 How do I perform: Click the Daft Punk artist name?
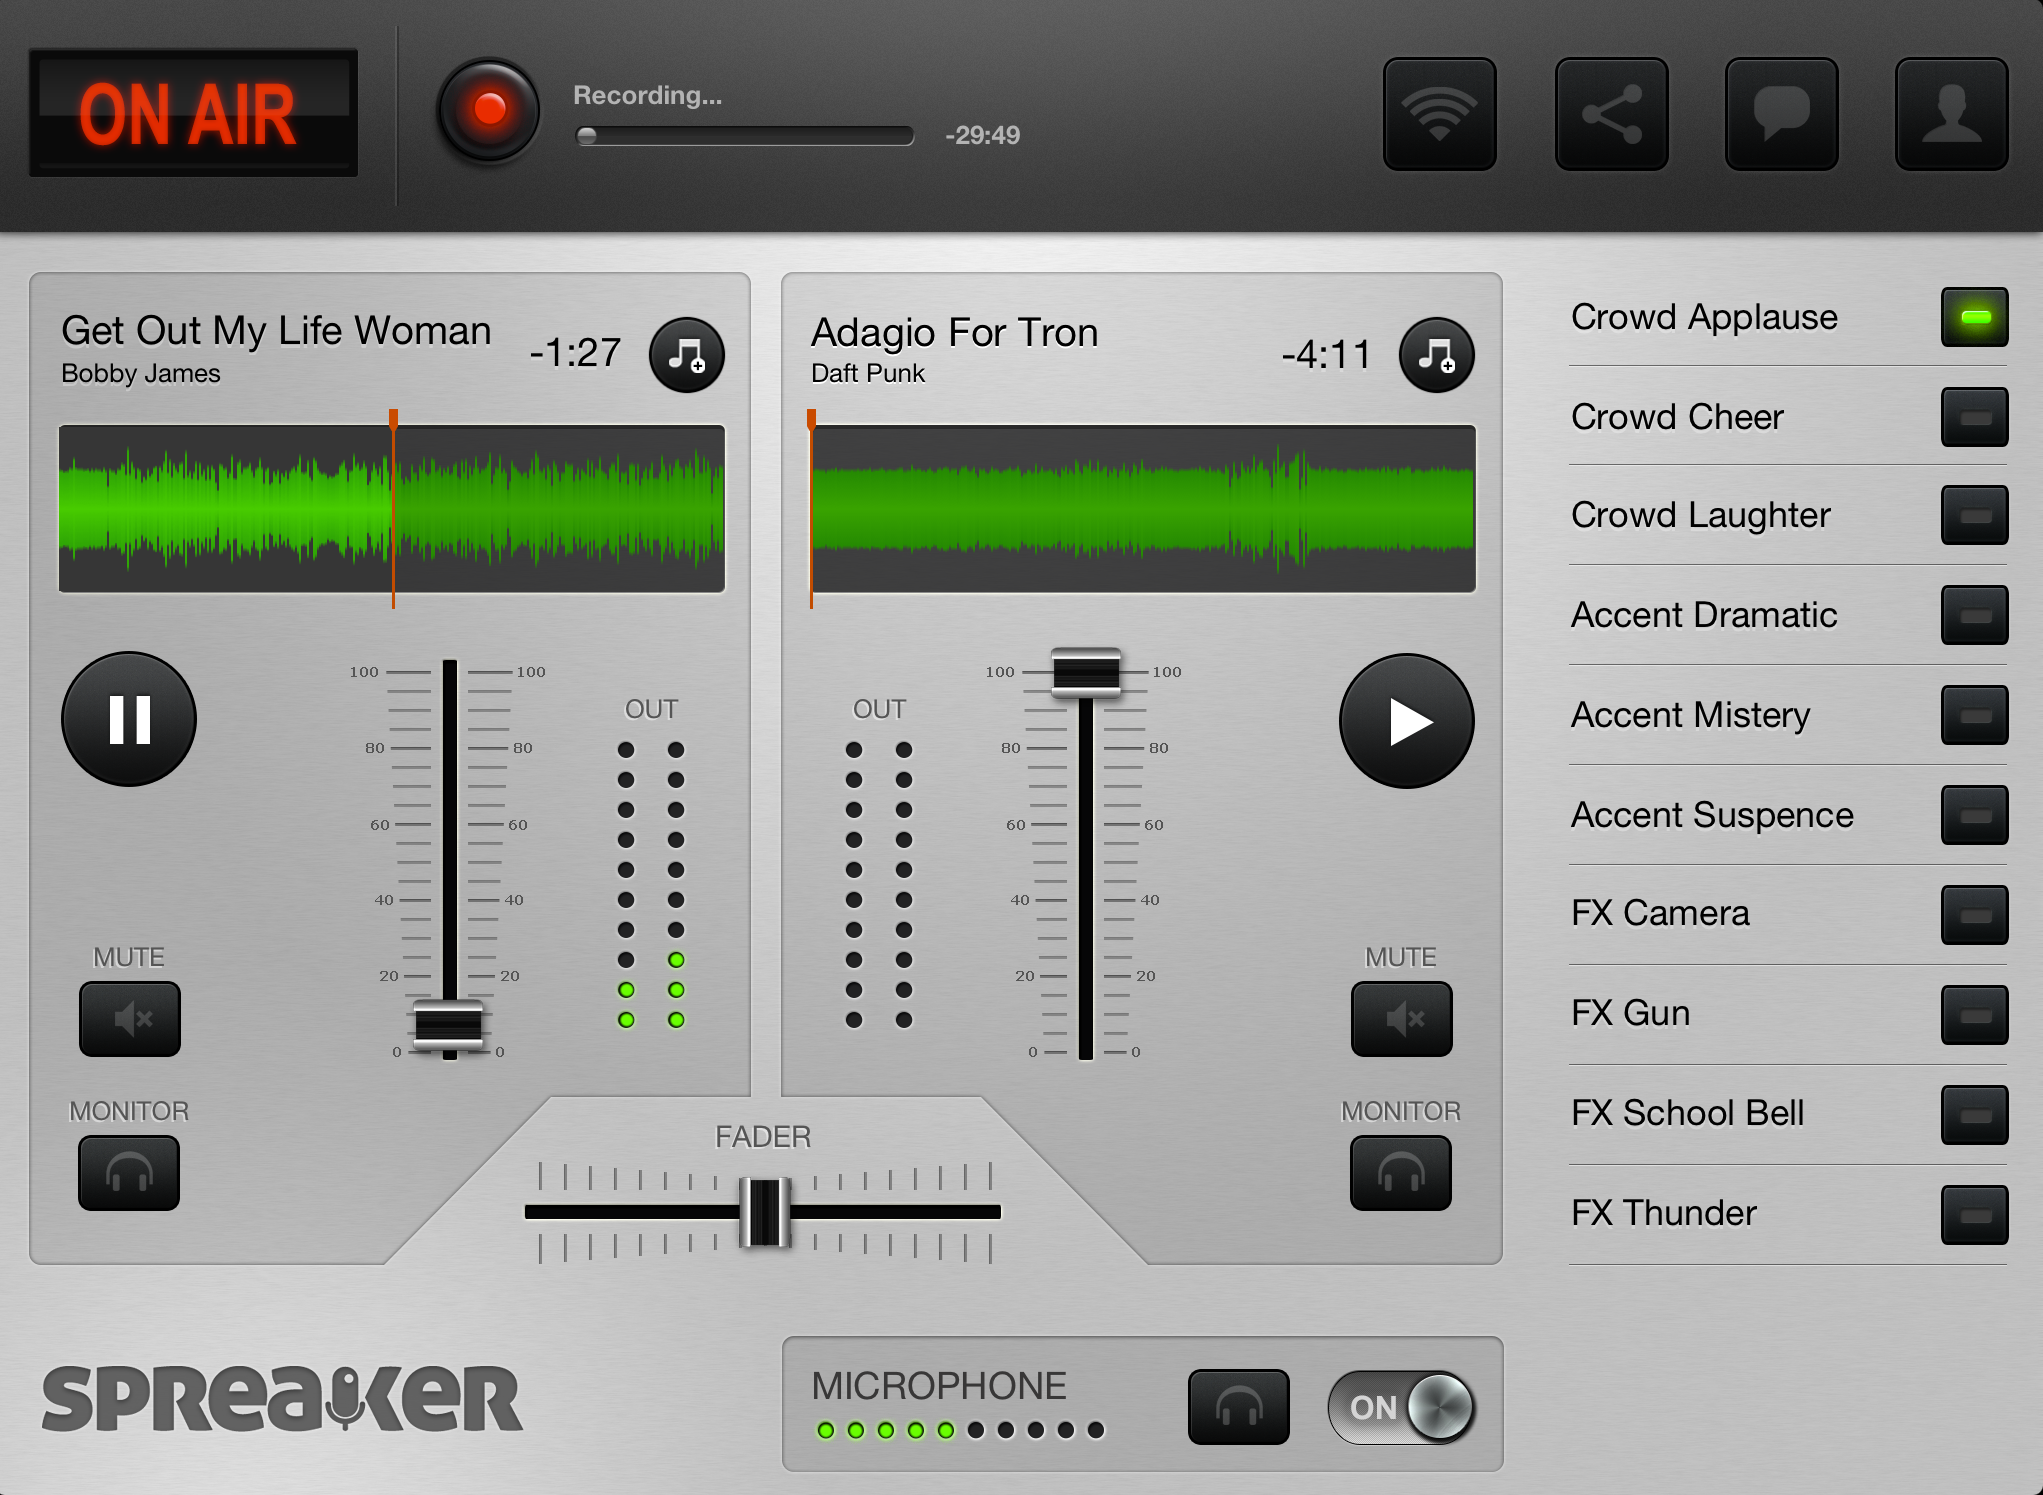tap(868, 374)
